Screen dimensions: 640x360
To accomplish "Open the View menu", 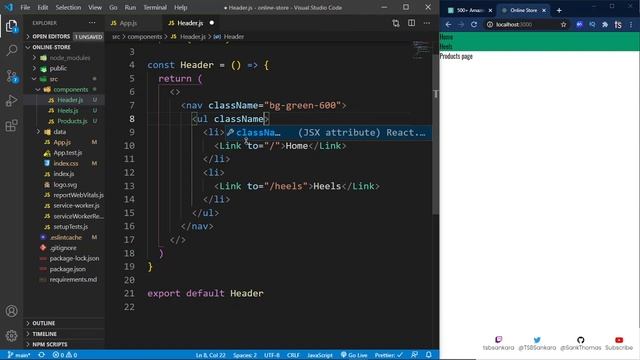I will pos(95,7).
